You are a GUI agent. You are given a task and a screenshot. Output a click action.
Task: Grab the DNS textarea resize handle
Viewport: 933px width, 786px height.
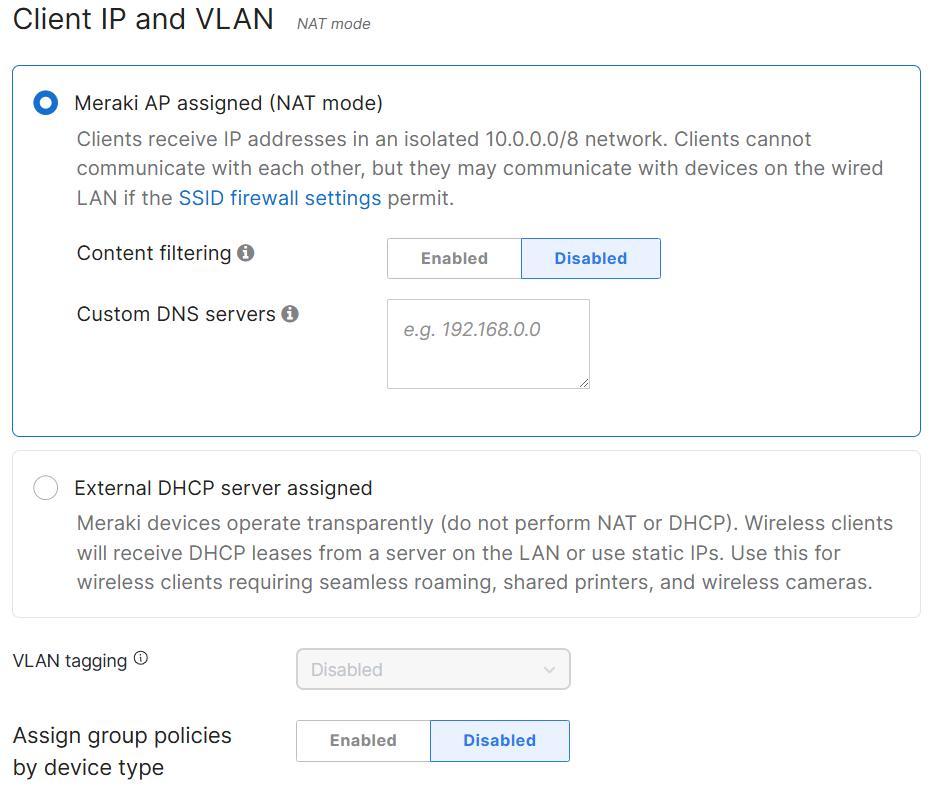[x=584, y=383]
